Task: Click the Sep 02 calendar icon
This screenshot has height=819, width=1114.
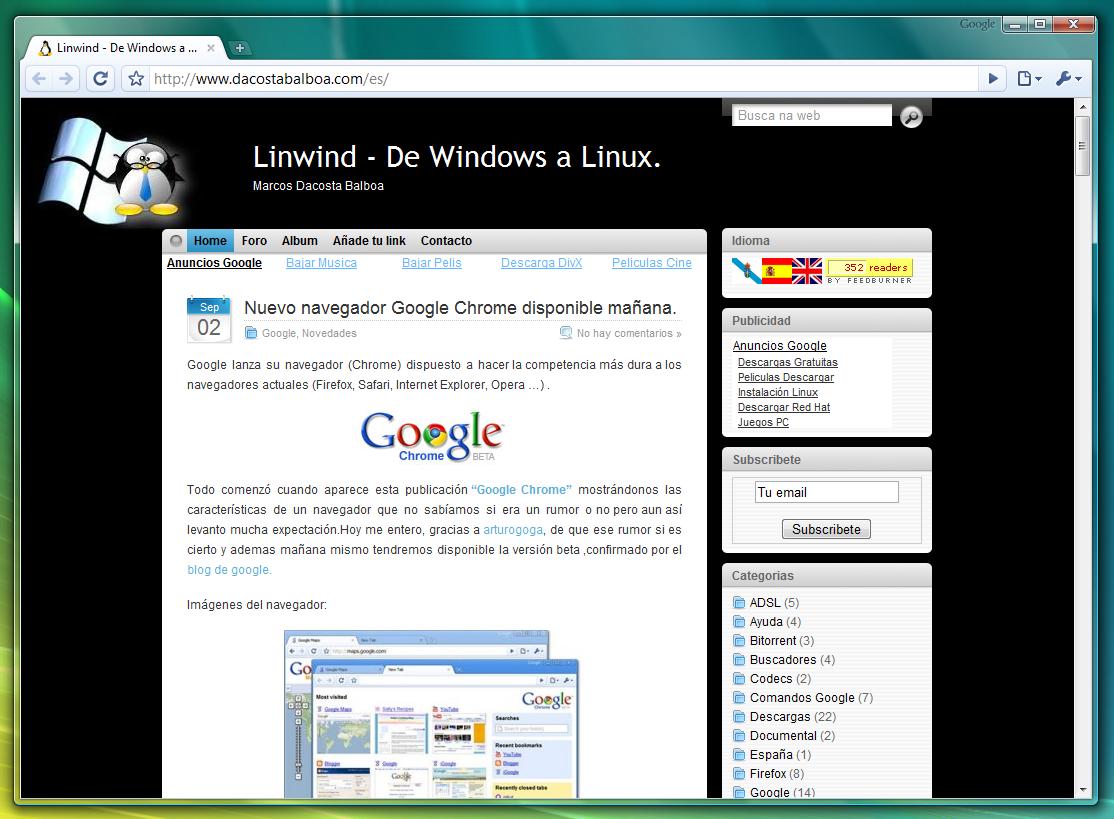Action: coord(209,319)
